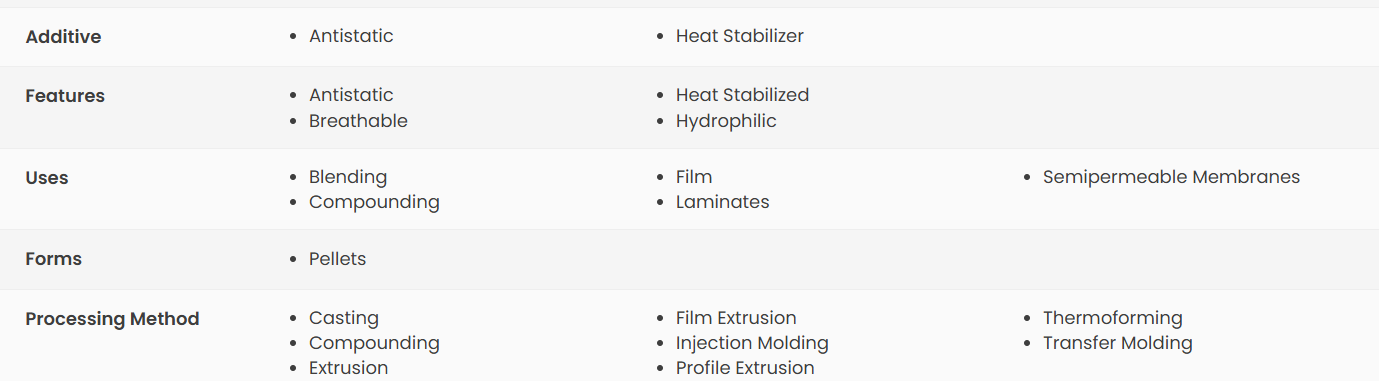Click Heat Stabilized in Features row
Image resolution: width=1379 pixels, height=381 pixels.
click(x=743, y=95)
